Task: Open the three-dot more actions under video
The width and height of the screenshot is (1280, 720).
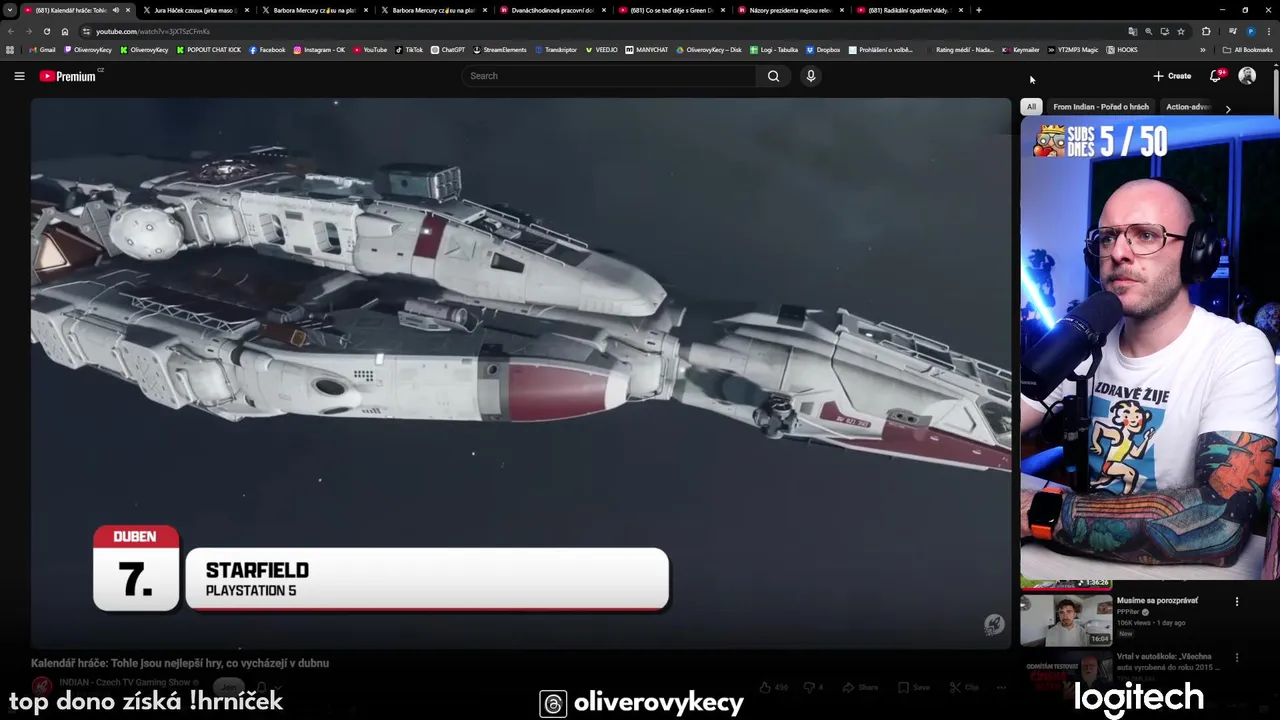Action: tap(1001, 687)
